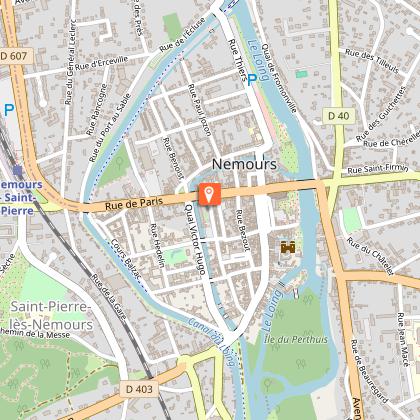Click the Île du Perthuis label
Viewport: 420px width, 420px height.
pyautogui.click(x=295, y=340)
